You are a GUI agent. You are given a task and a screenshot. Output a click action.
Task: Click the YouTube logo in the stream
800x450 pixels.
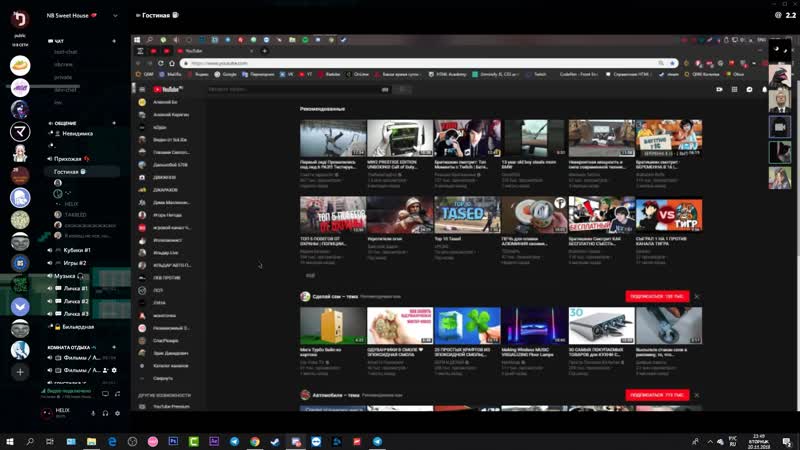[x=168, y=89]
